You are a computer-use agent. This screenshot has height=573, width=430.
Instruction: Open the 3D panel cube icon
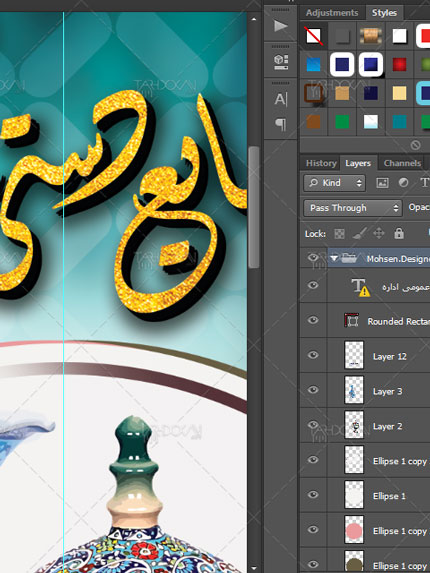pos(281,62)
